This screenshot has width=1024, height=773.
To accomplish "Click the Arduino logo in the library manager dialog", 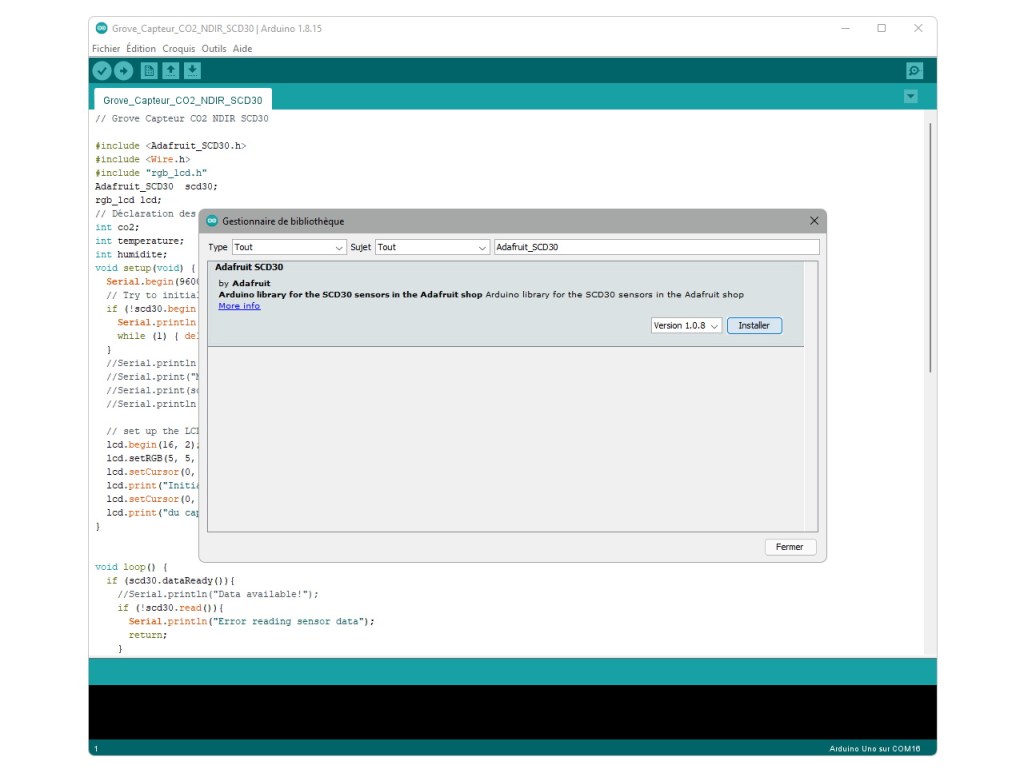I will tap(212, 221).
